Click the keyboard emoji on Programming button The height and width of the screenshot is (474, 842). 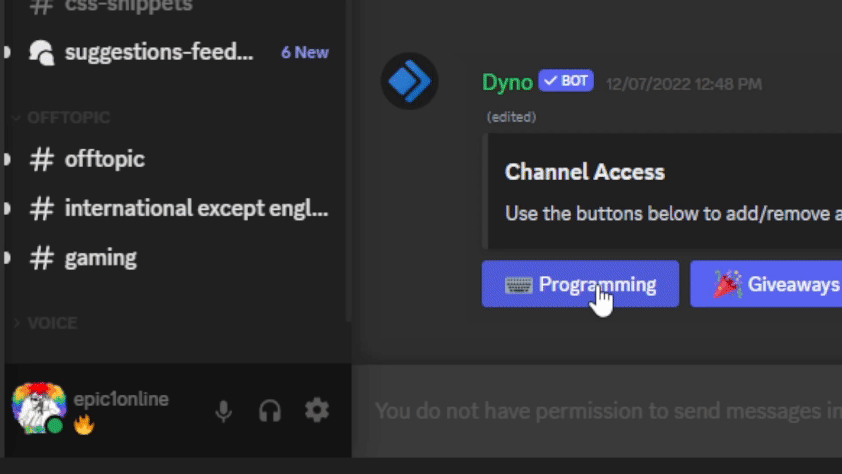tap(518, 285)
